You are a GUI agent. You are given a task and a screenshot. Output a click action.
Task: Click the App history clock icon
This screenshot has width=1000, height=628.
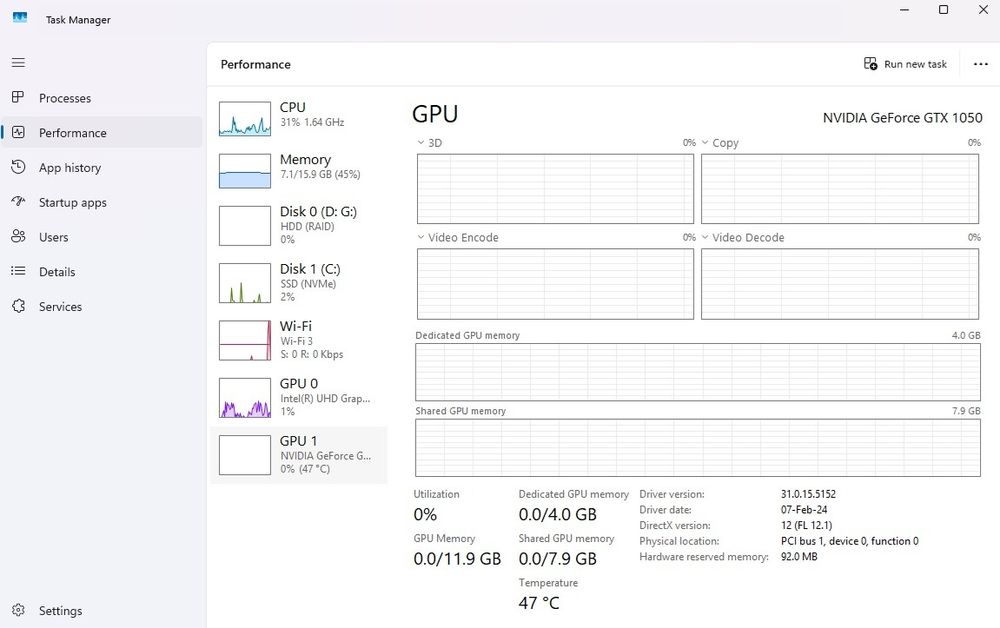(x=18, y=167)
